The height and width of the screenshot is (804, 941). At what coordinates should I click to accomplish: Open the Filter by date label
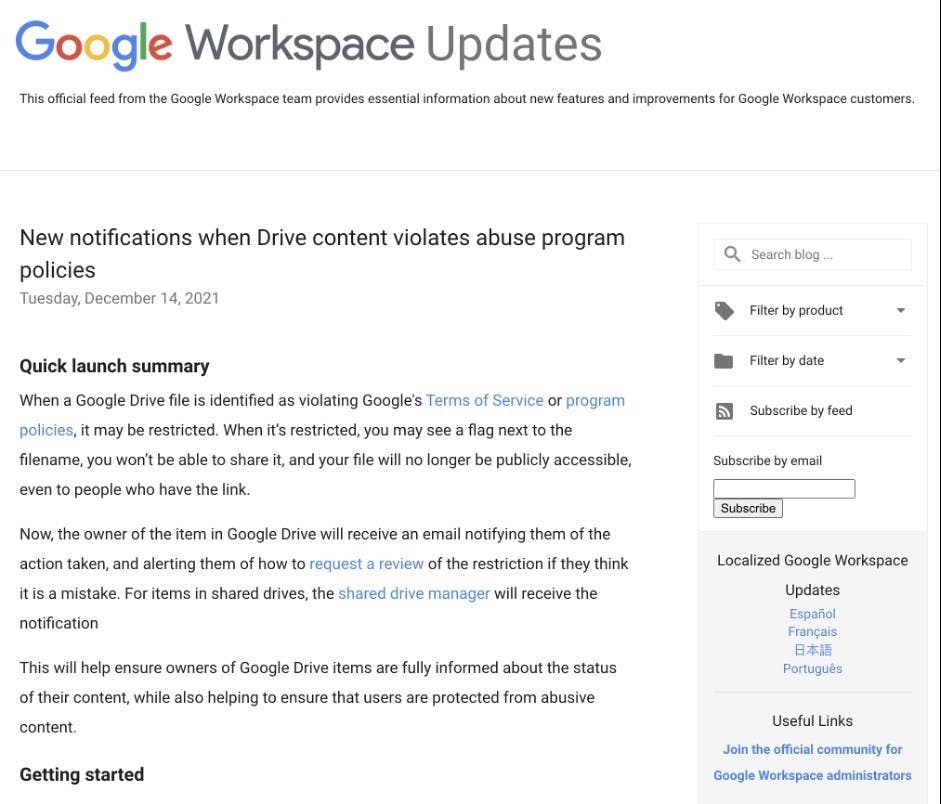coord(786,361)
